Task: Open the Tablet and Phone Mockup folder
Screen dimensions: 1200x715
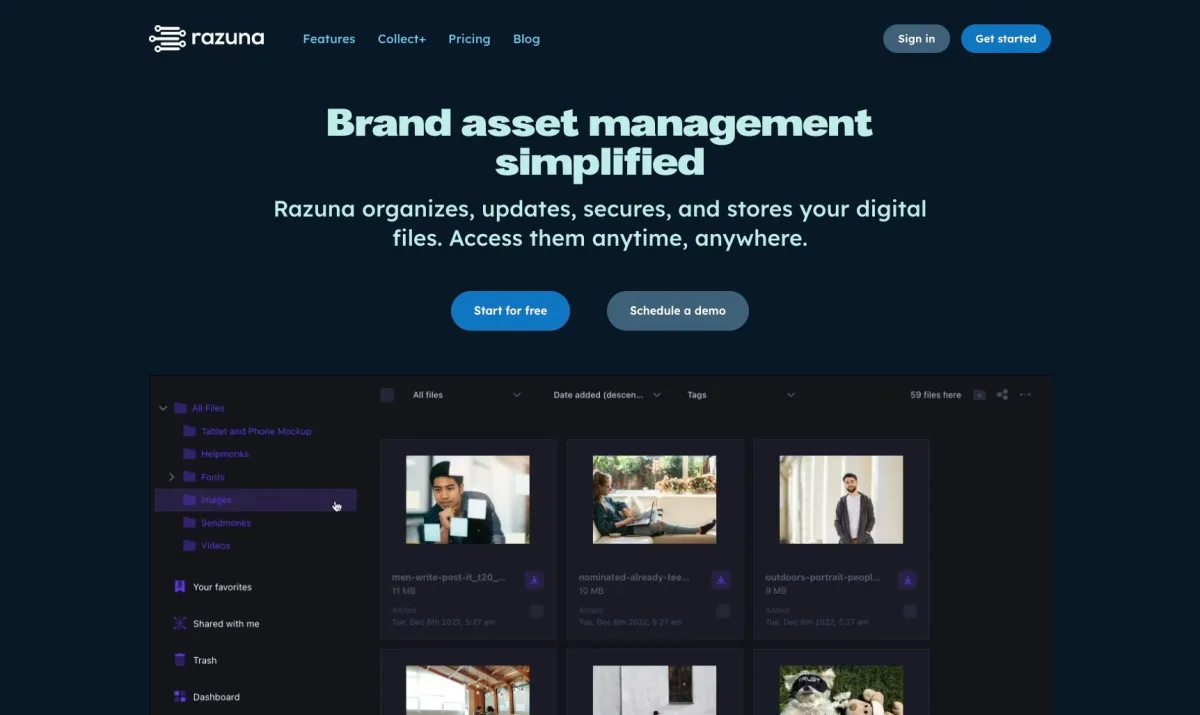Action: [x=256, y=431]
